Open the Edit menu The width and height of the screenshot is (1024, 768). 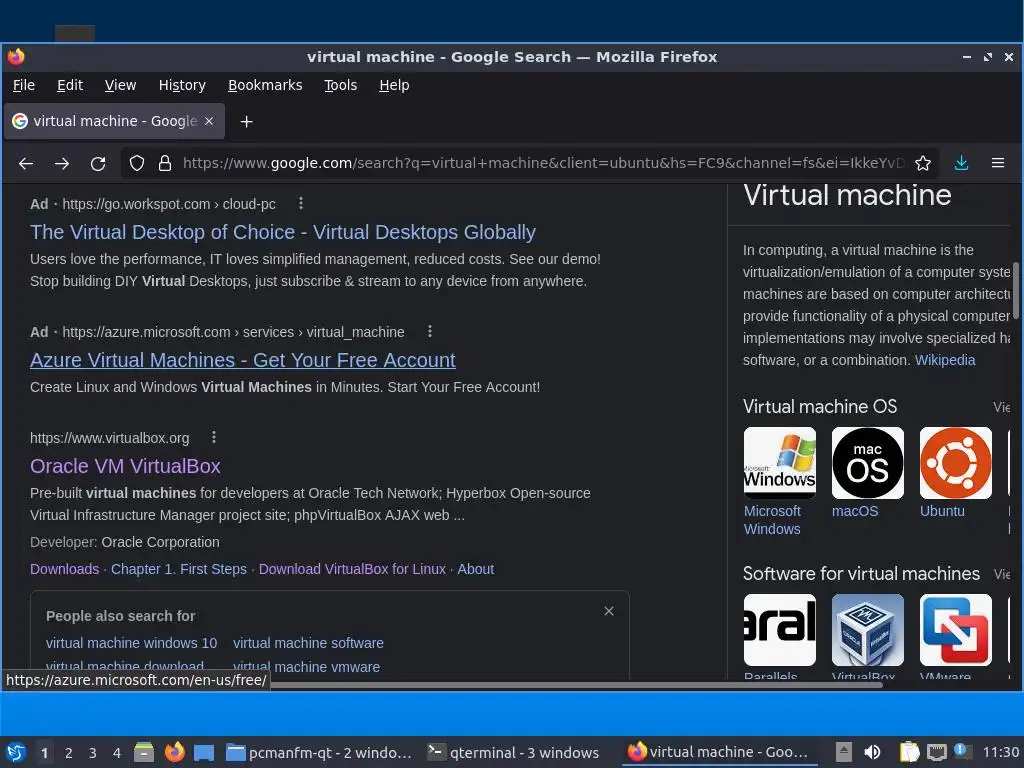click(70, 85)
